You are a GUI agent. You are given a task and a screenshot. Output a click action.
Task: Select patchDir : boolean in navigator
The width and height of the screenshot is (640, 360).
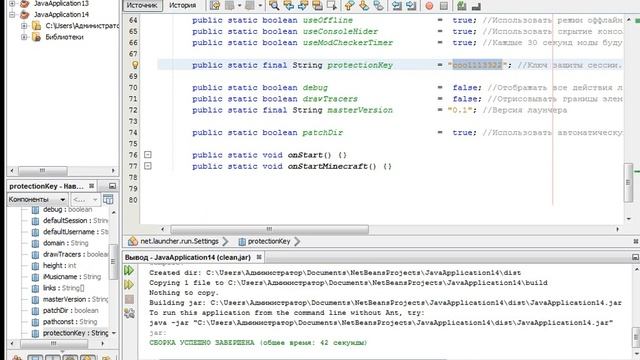click(x=70, y=310)
